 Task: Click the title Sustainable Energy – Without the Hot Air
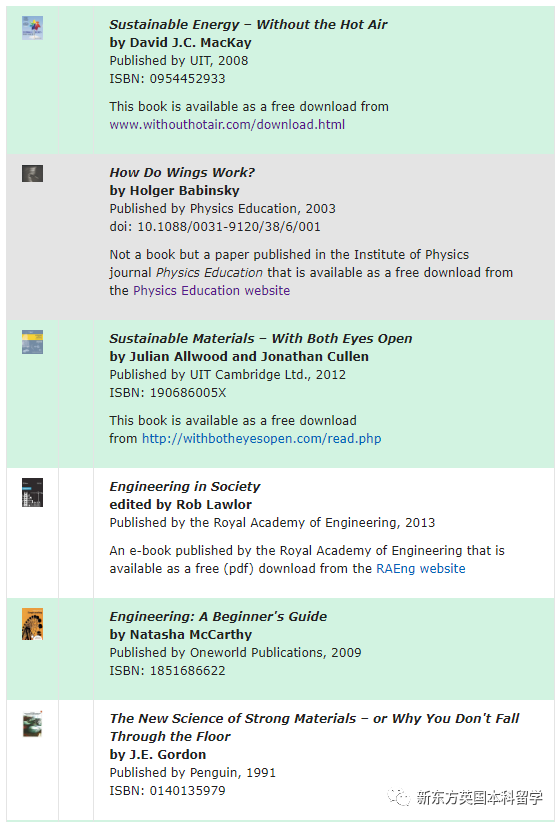[x=248, y=25]
